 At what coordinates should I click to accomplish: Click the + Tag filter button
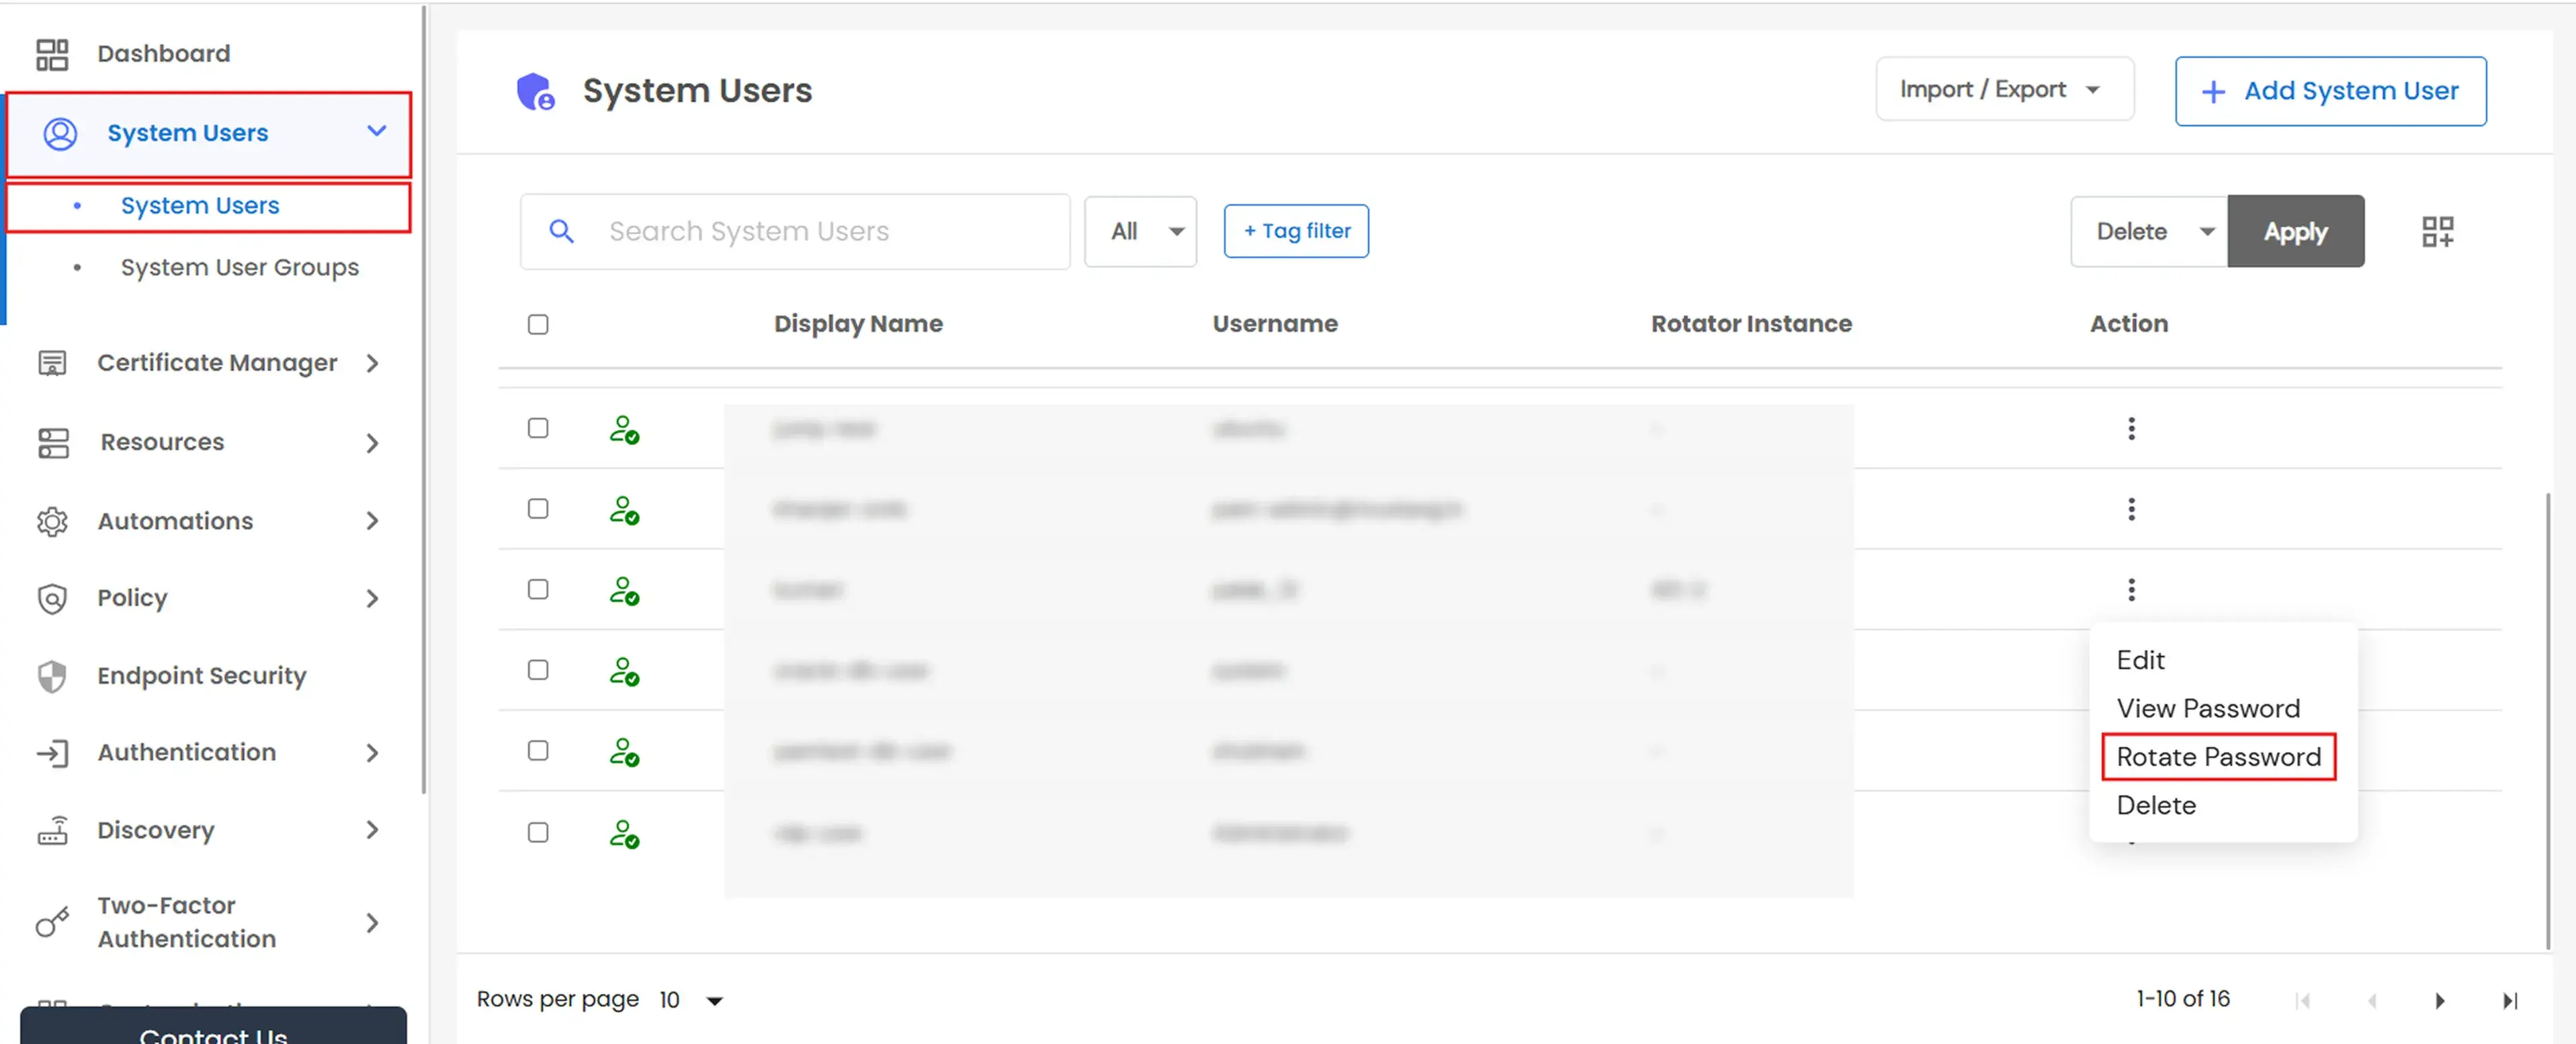1296,231
